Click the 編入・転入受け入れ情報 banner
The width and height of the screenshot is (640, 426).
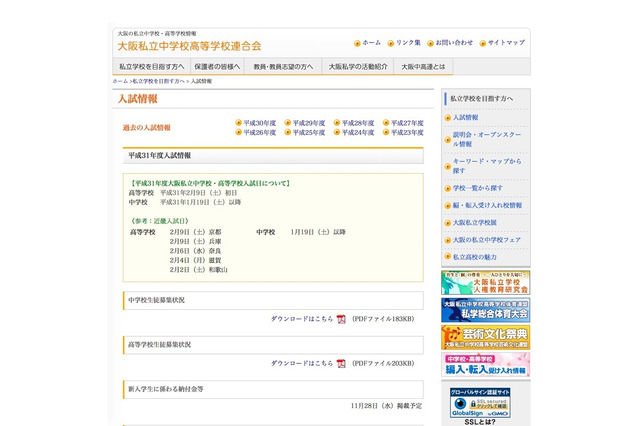pos(485,364)
